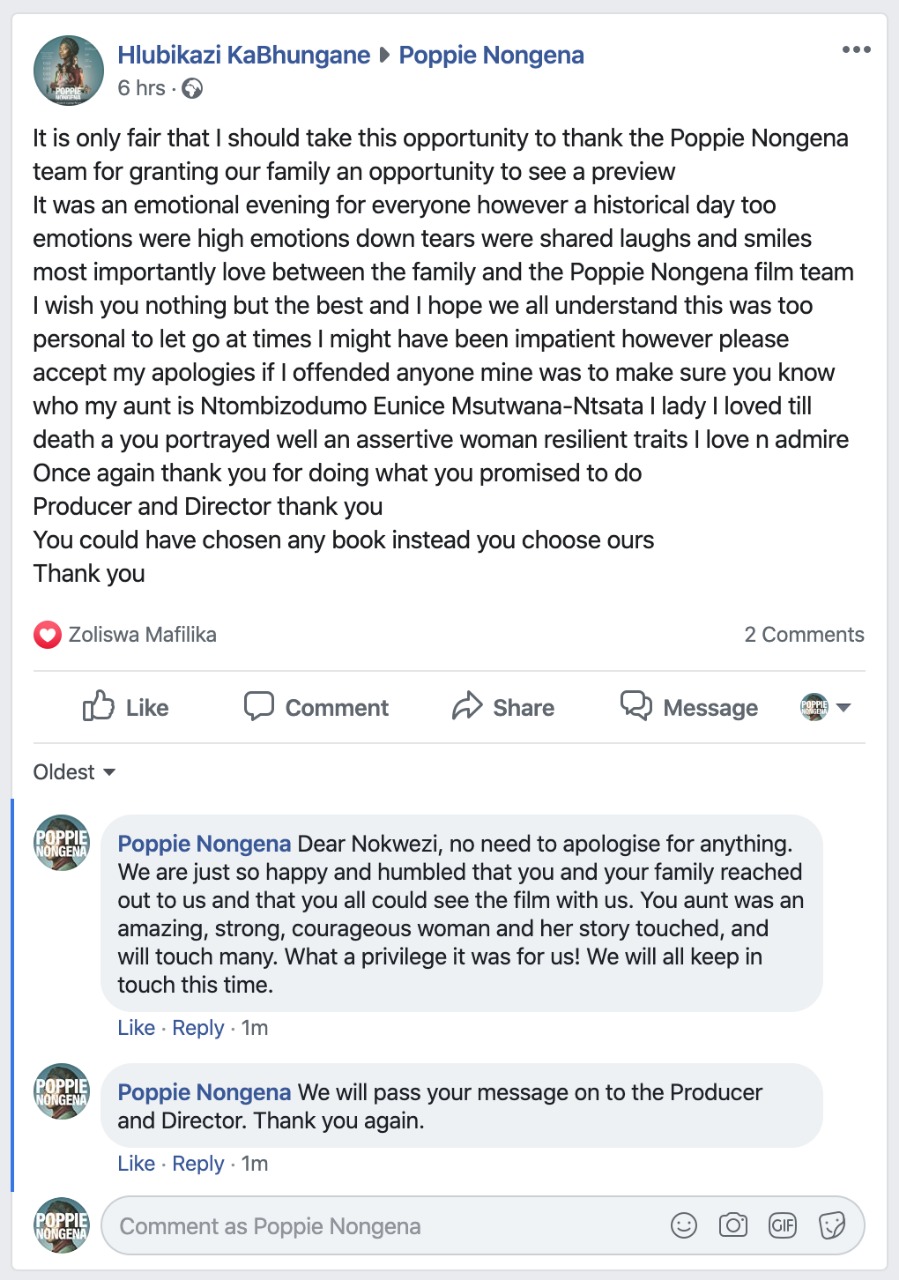The image size is (899, 1280).
Task: View the 2 Comments link
Action: click(x=804, y=634)
